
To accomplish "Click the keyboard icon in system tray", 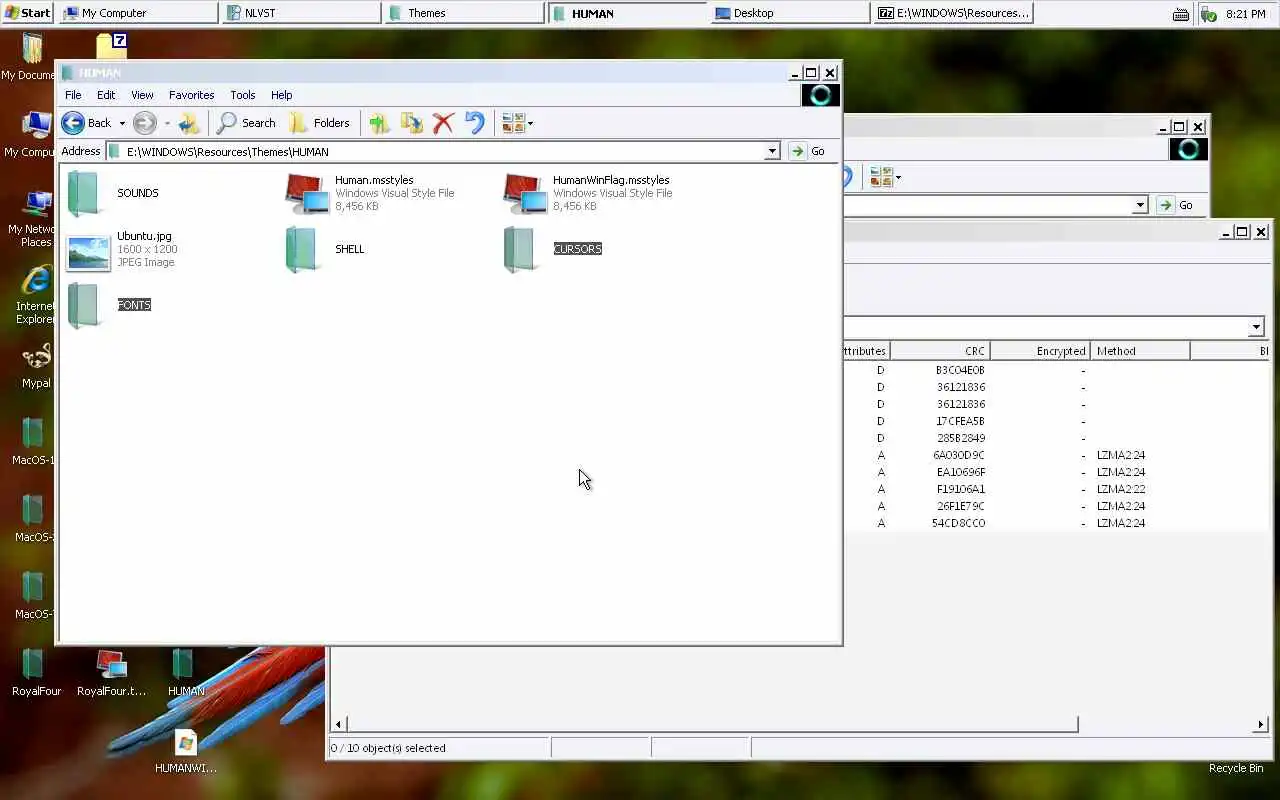I will click(1181, 14).
